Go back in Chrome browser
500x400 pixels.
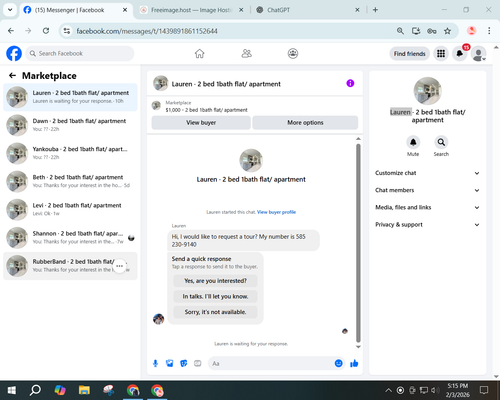point(11,31)
